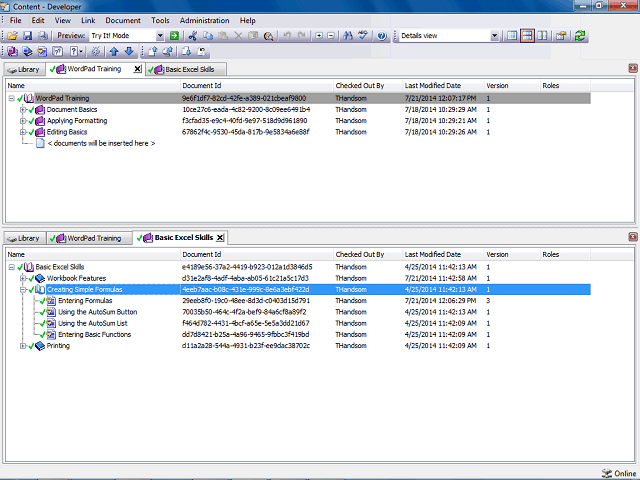The width and height of the screenshot is (640, 480).
Task: Open the View menu
Action: pyautogui.click(x=62, y=20)
